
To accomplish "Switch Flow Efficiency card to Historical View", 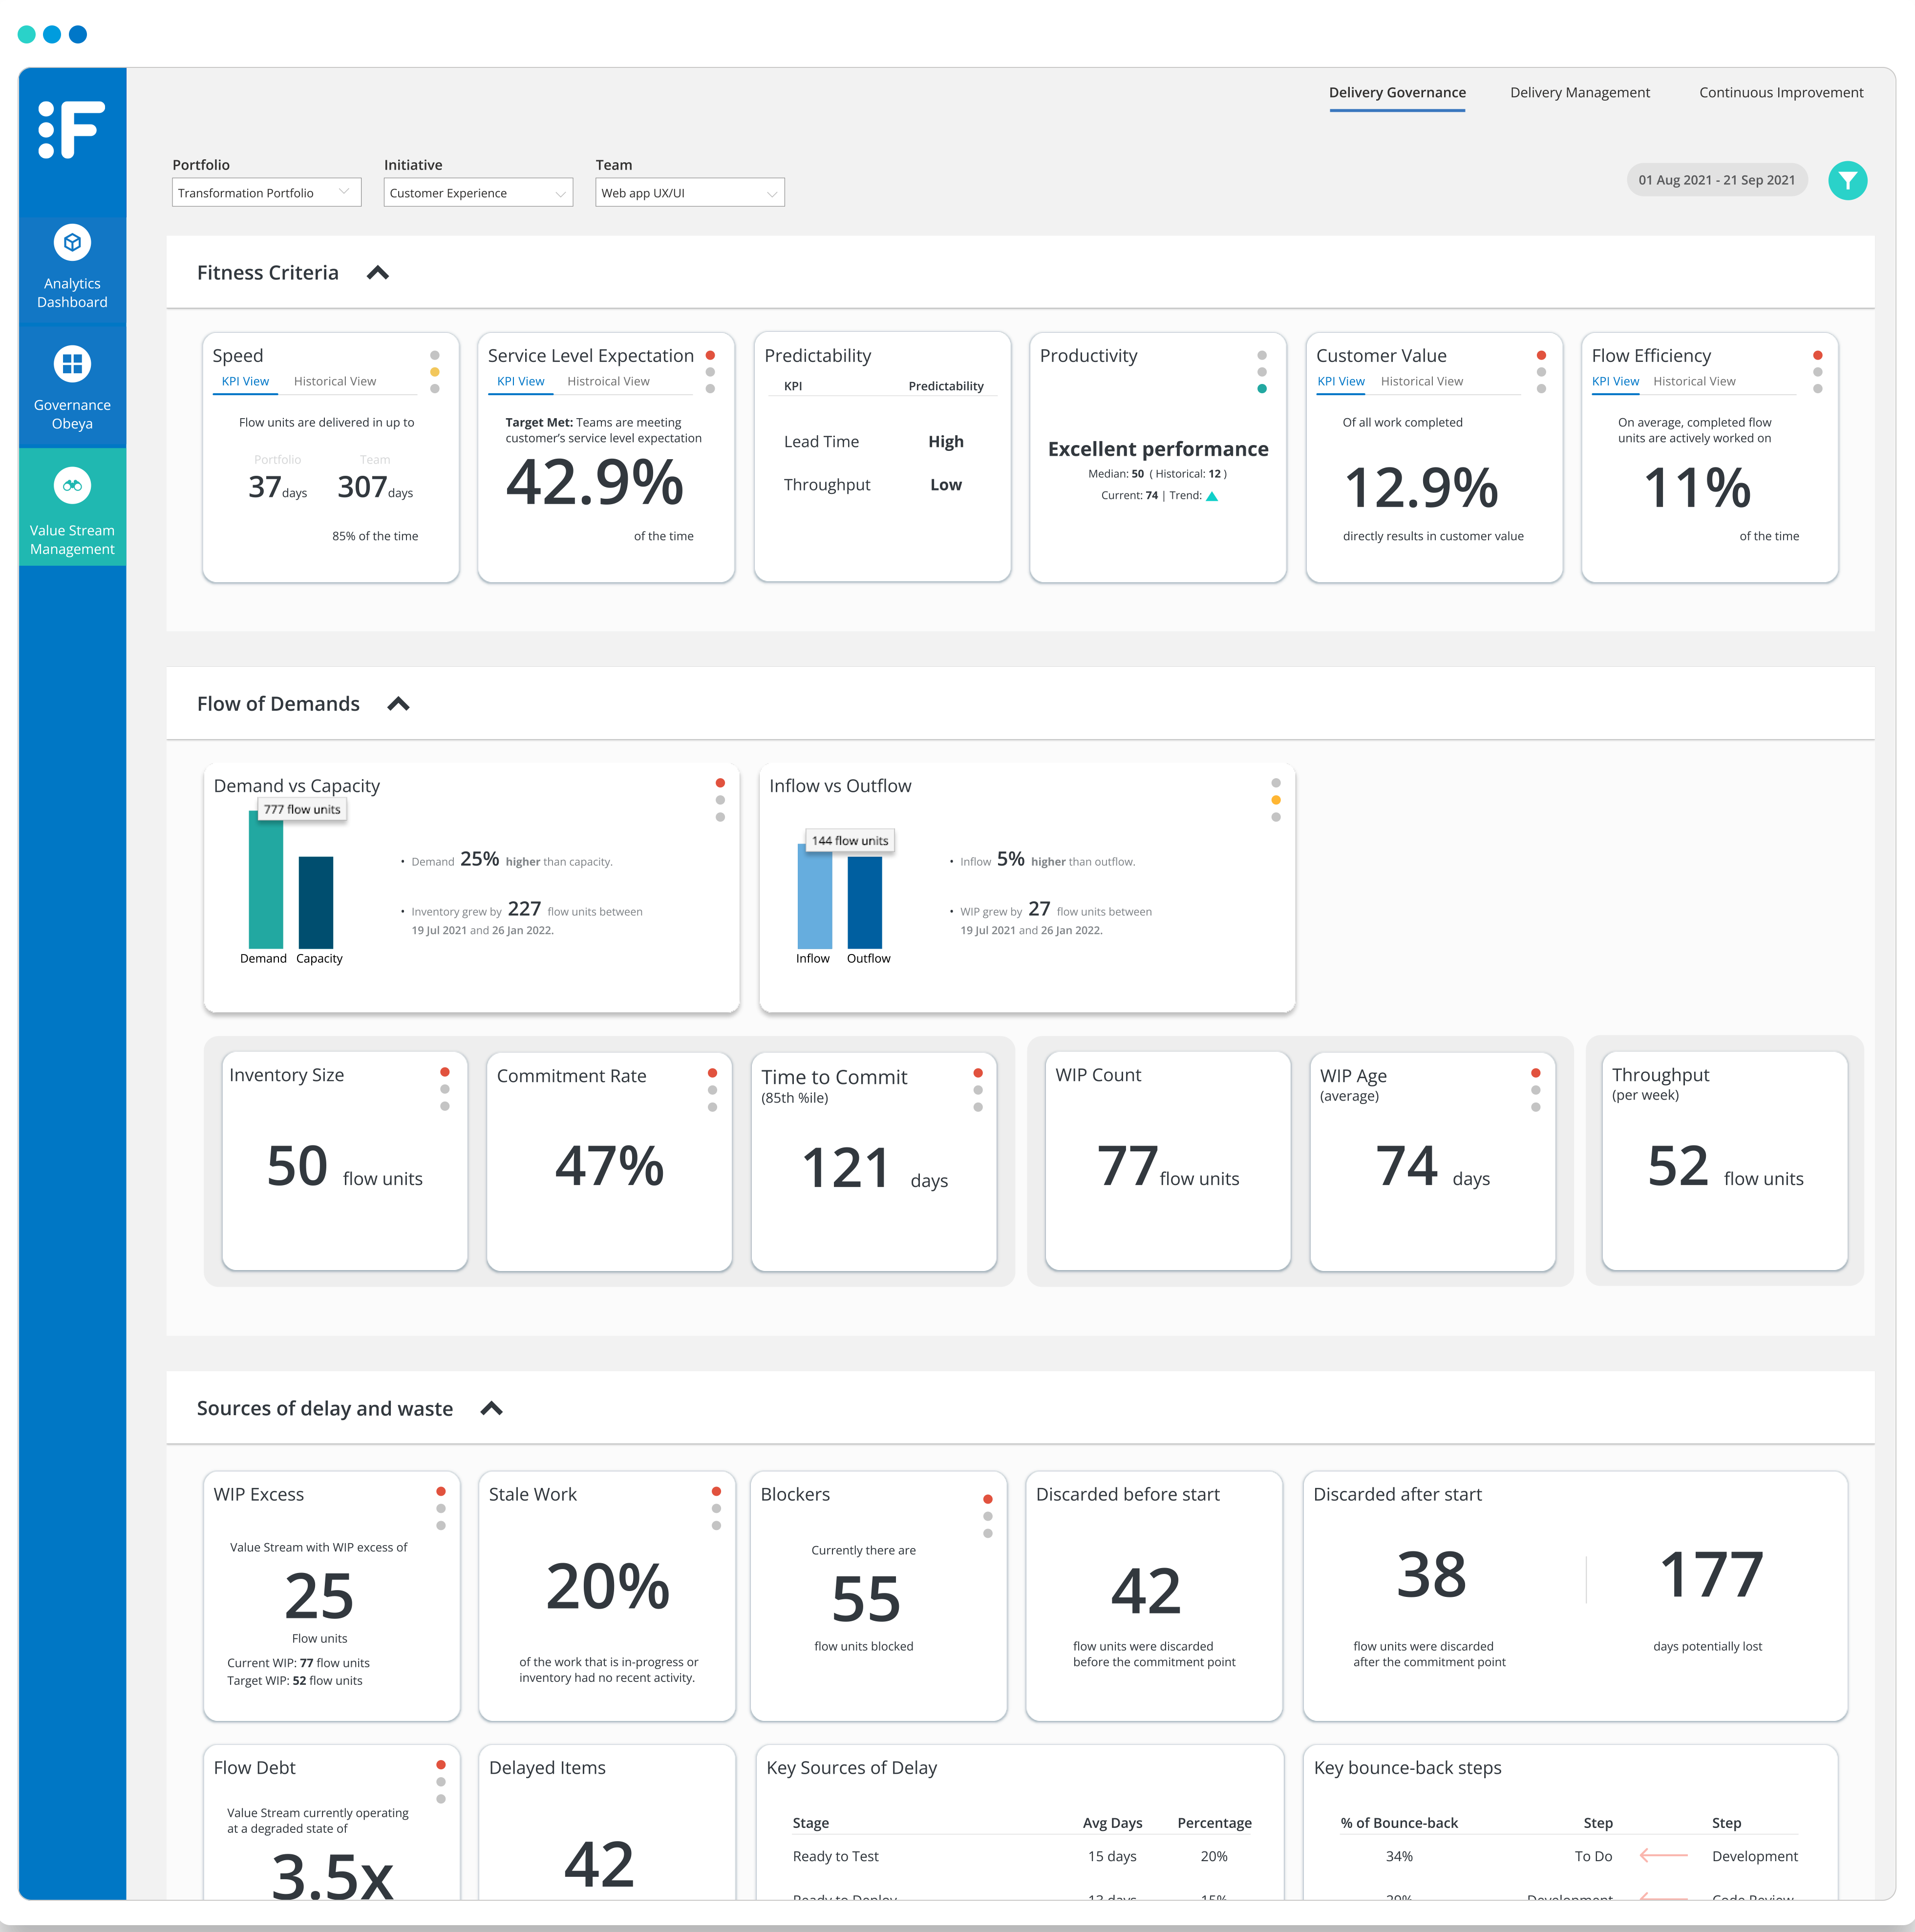I will [1694, 381].
